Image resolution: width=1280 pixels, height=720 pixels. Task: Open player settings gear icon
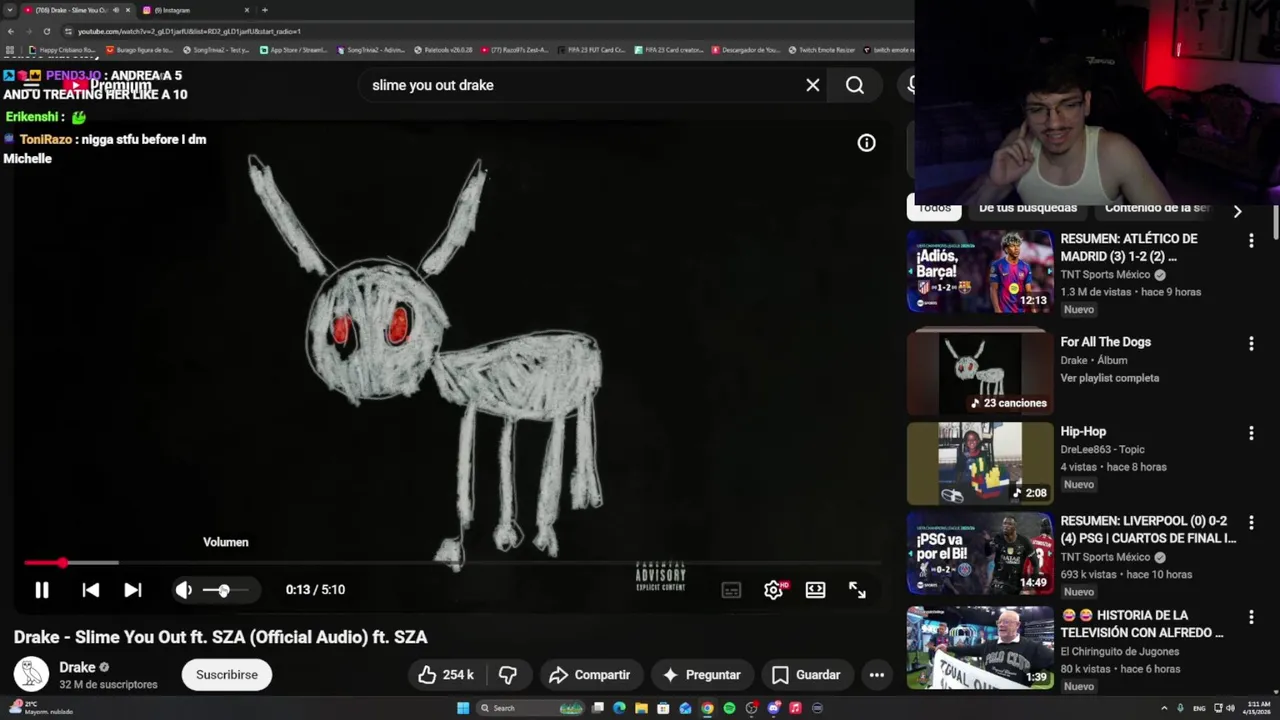773,590
